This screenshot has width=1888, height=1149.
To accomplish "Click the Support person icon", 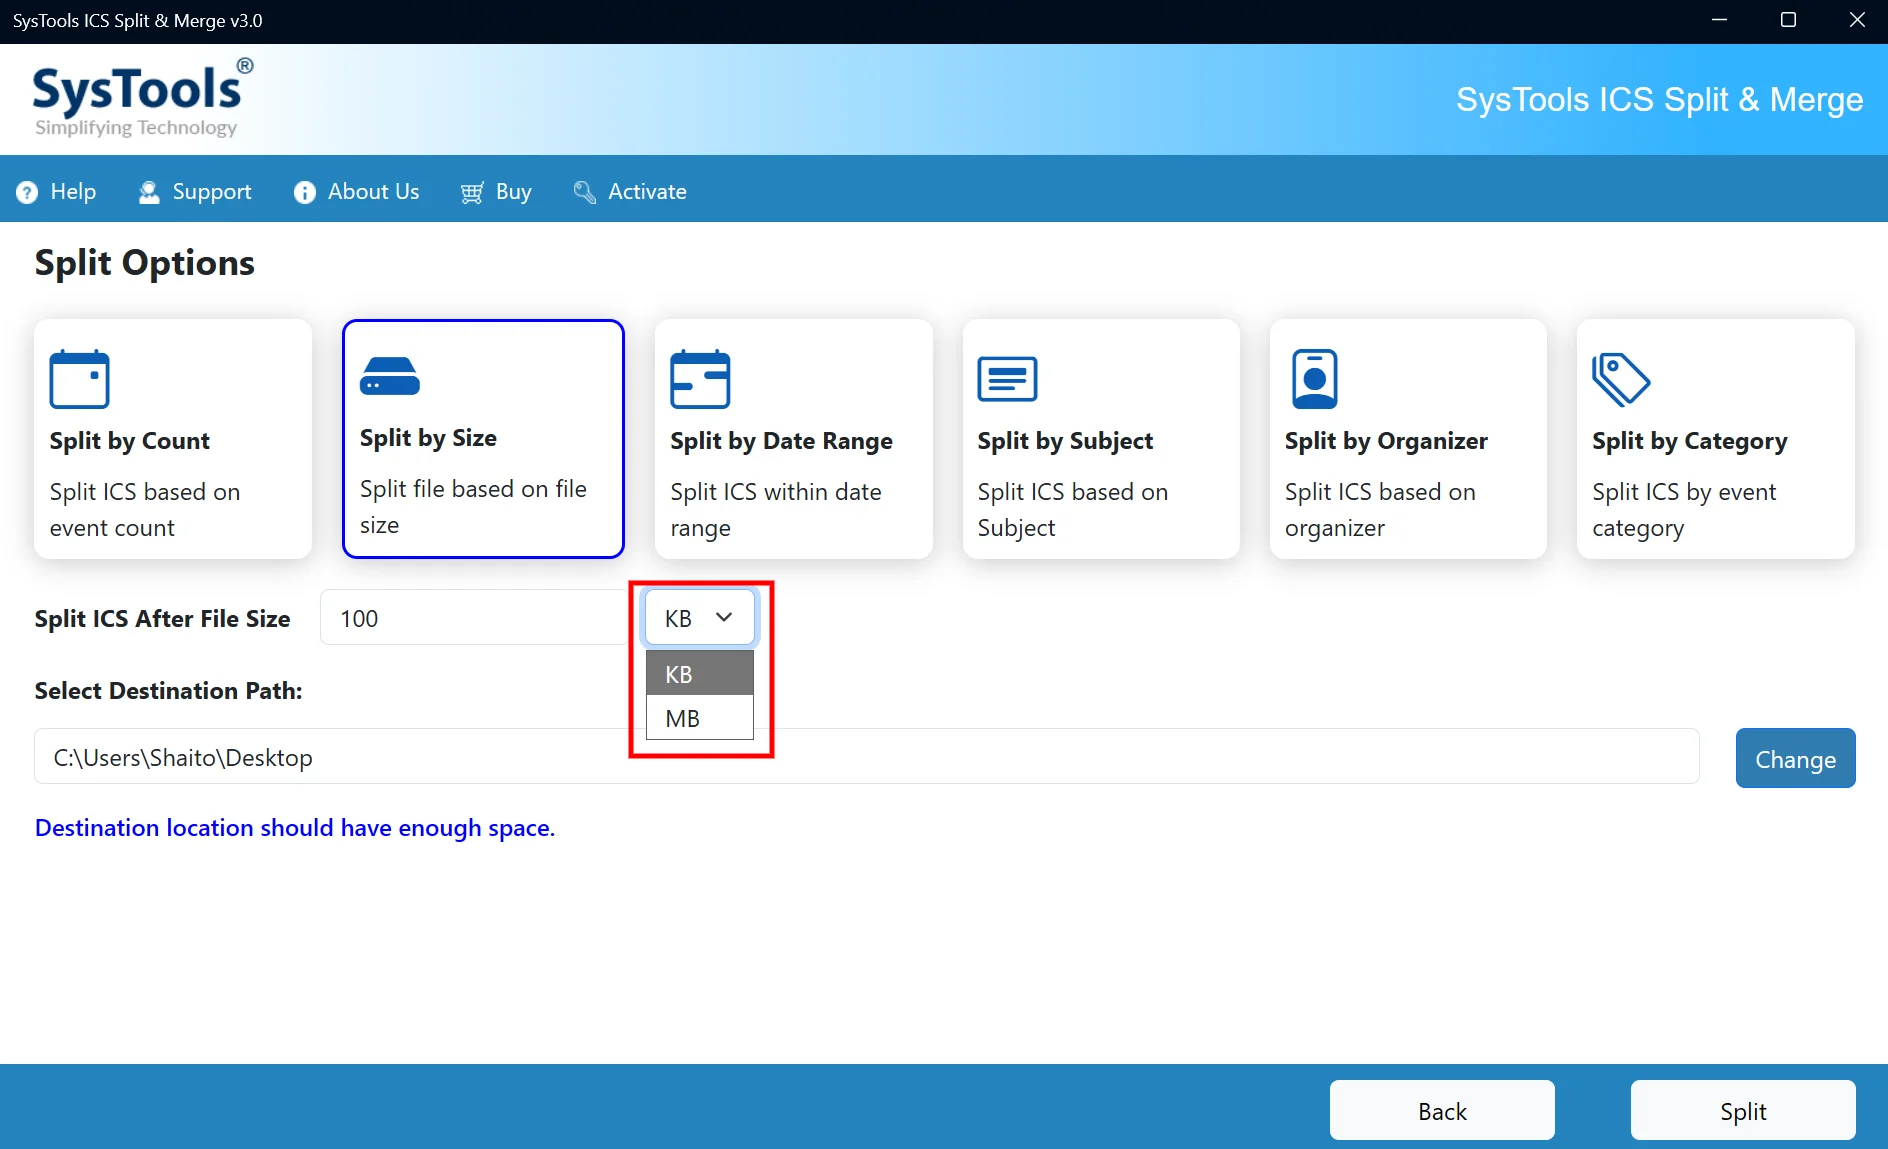I will (149, 192).
